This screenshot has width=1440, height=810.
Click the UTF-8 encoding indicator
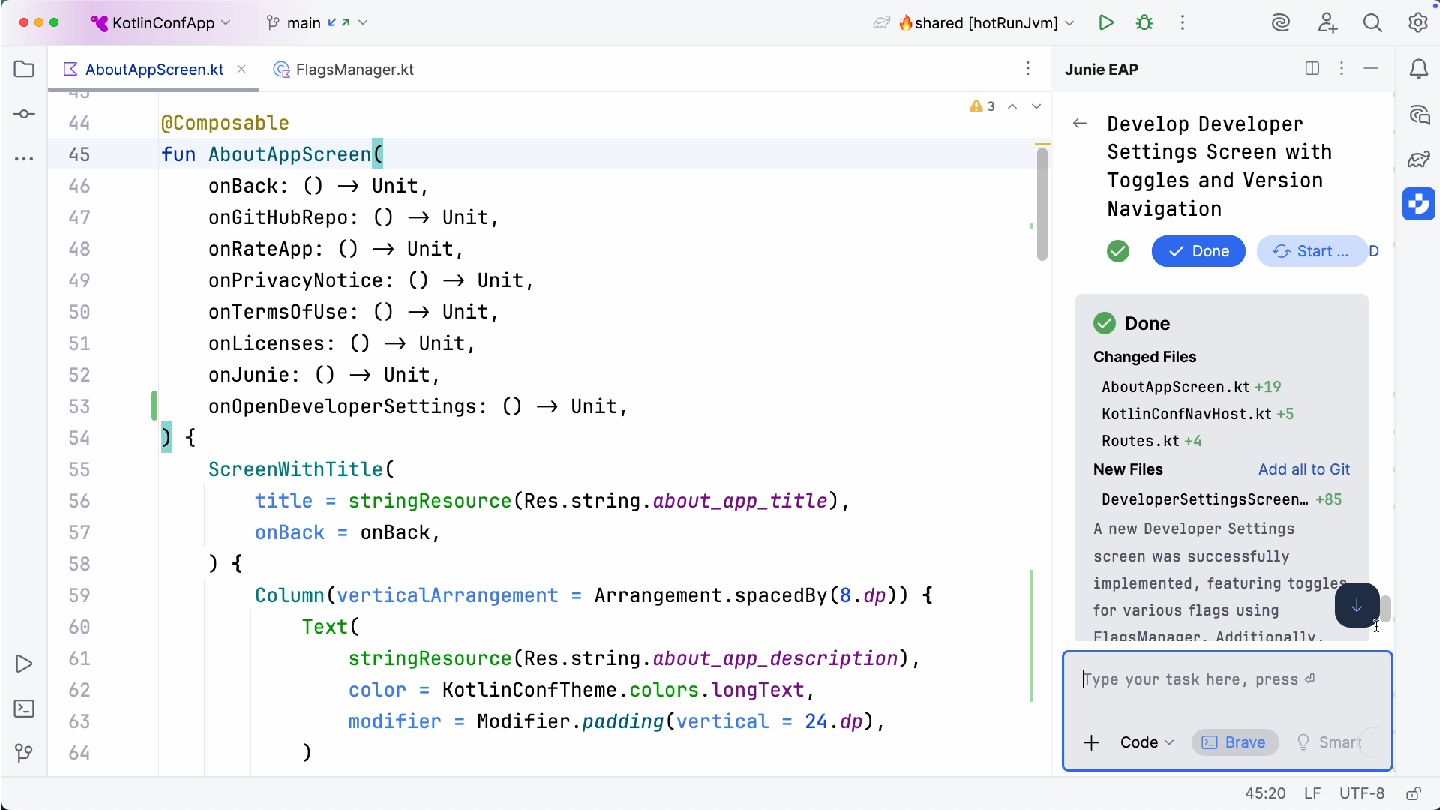pos(1362,794)
